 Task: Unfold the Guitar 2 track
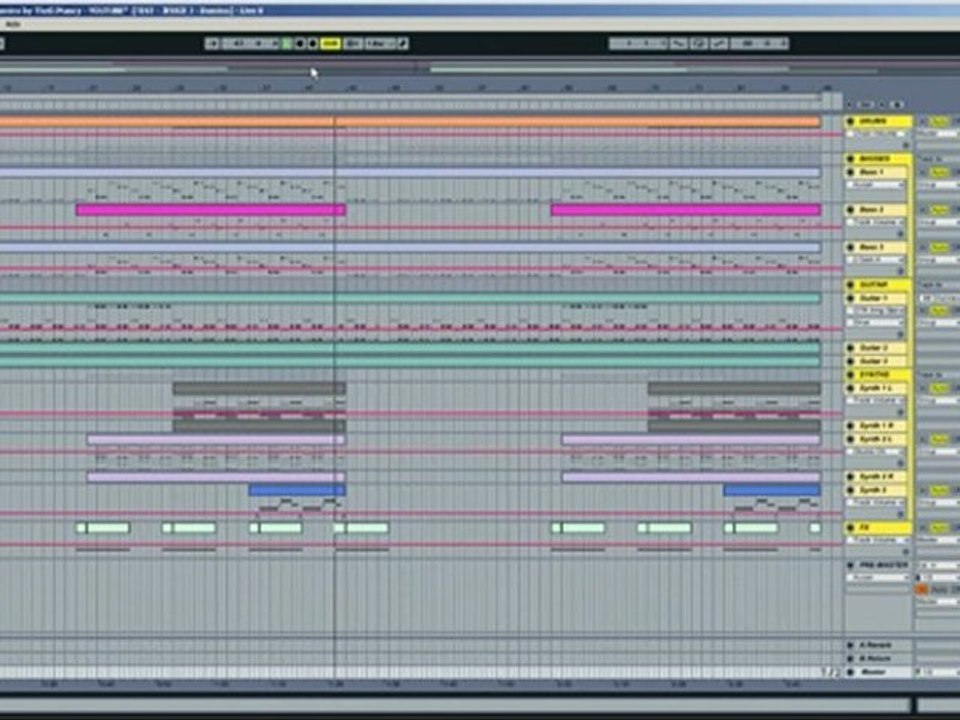point(850,348)
